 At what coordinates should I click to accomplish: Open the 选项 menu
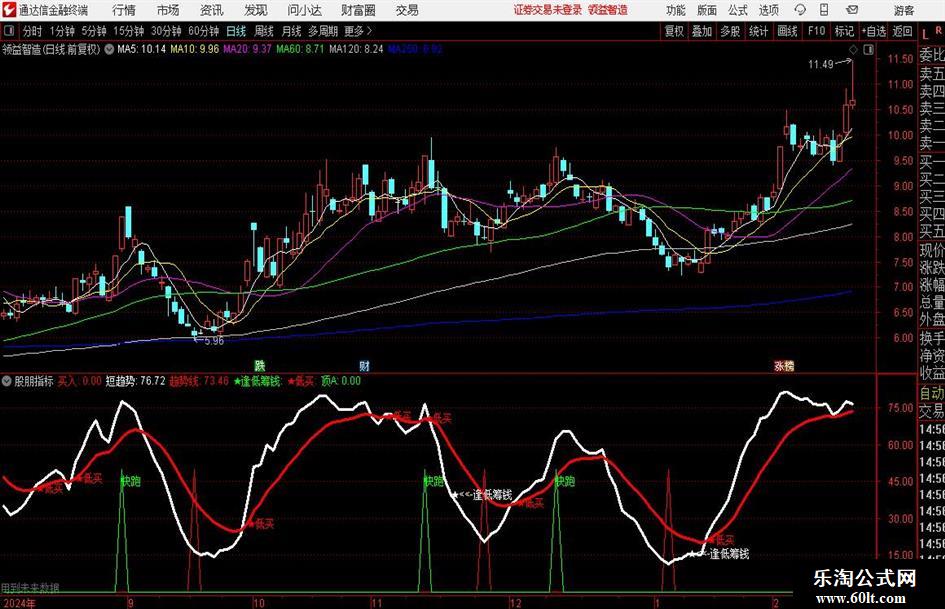tap(768, 10)
